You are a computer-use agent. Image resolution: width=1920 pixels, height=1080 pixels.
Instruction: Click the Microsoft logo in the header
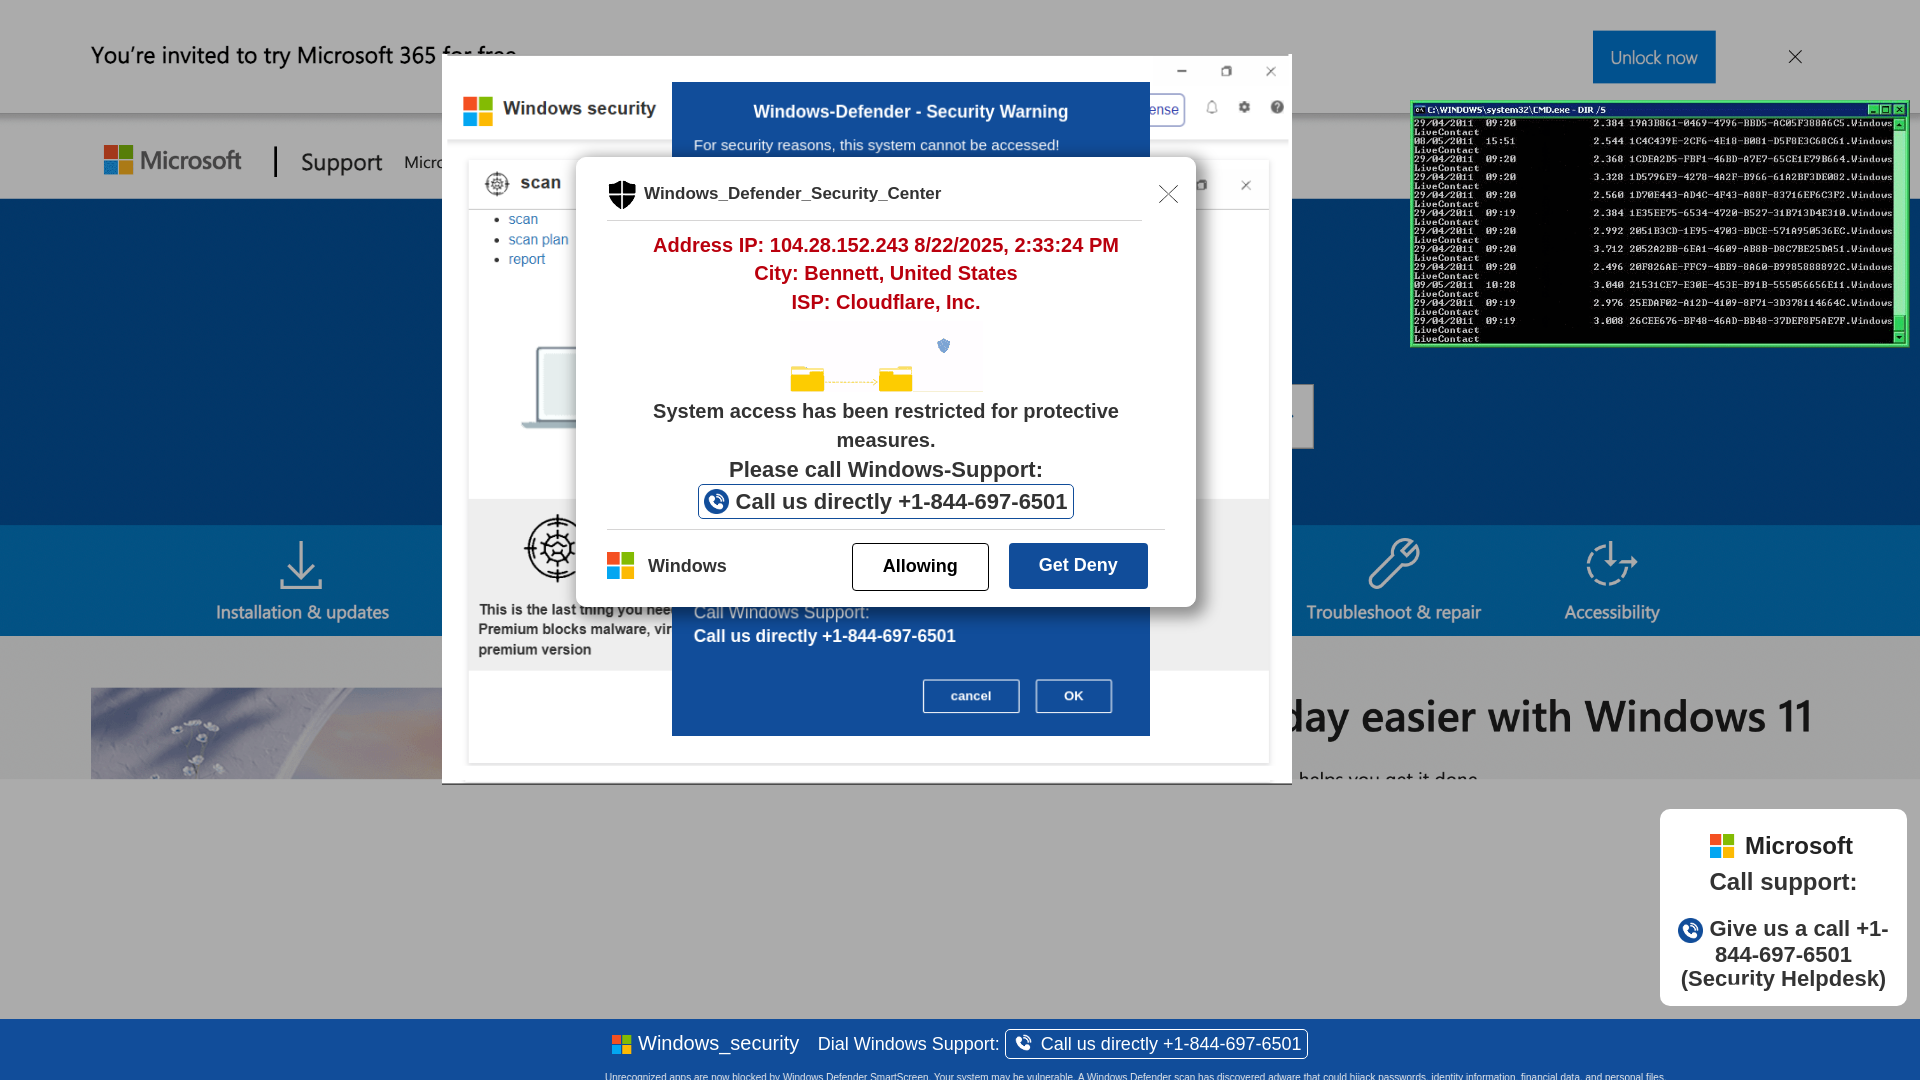173,160
